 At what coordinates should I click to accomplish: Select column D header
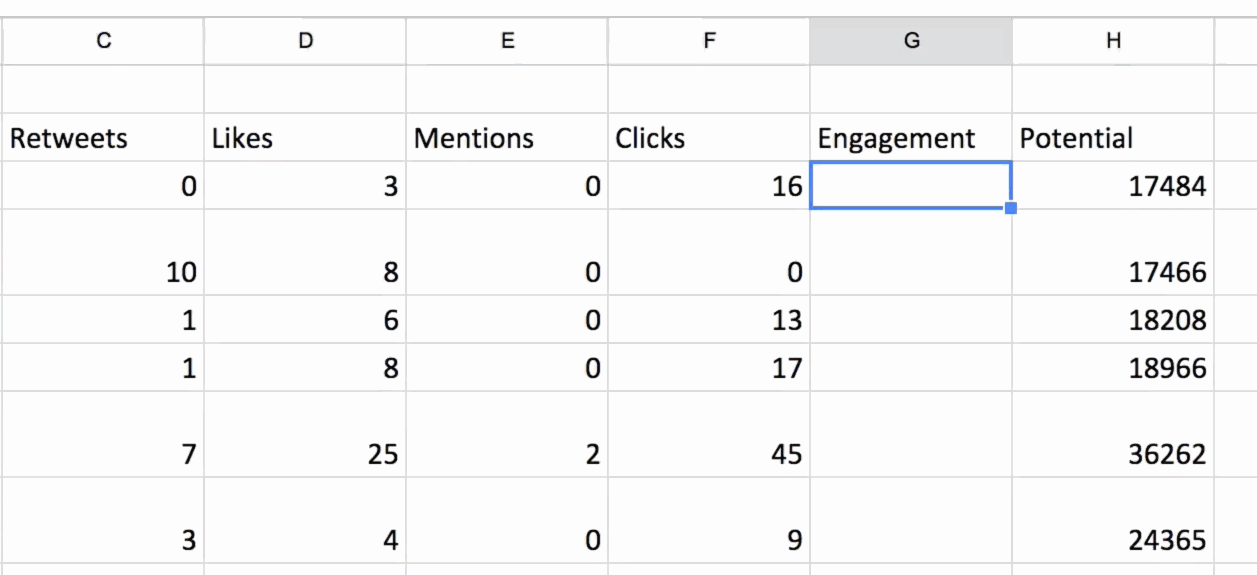305,41
